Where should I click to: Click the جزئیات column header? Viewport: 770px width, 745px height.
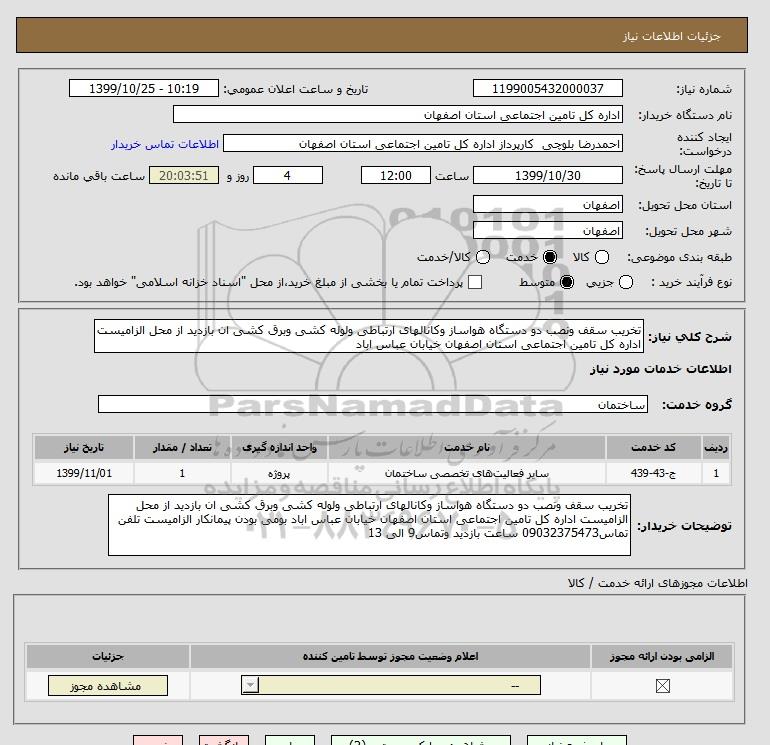(108, 656)
